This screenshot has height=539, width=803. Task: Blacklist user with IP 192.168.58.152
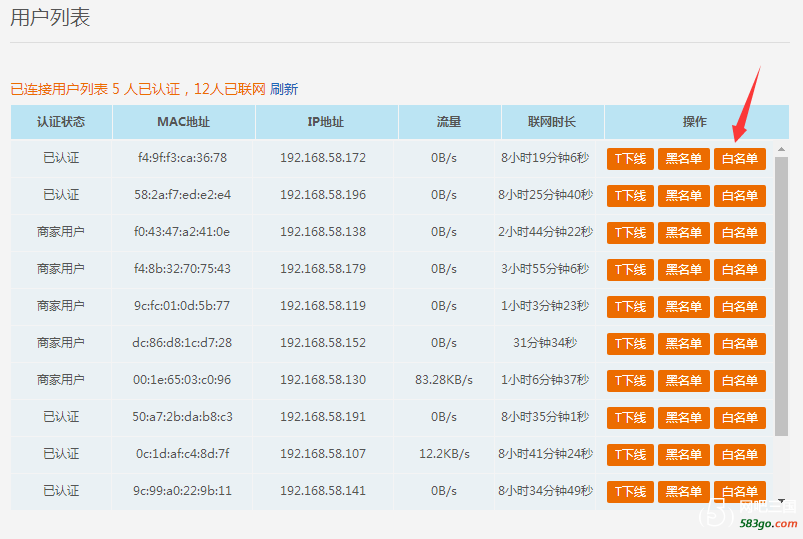tap(684, 344)
